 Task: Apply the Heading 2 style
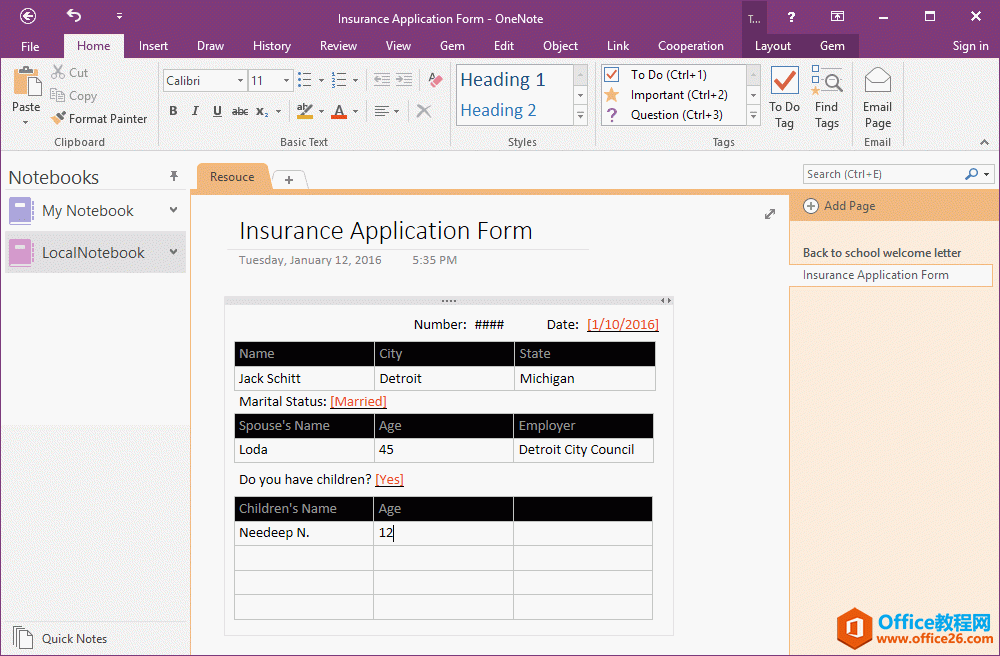[x=498, y=110]
